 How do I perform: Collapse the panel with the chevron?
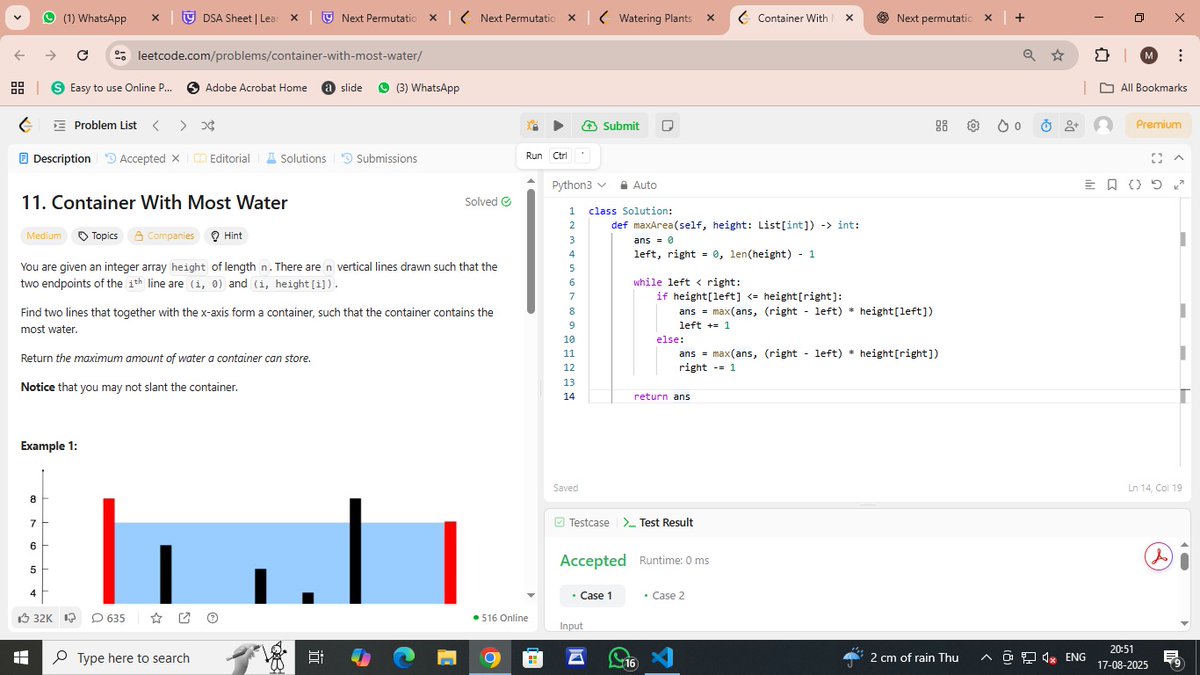pyautogui.click(x=1178, y=158)
